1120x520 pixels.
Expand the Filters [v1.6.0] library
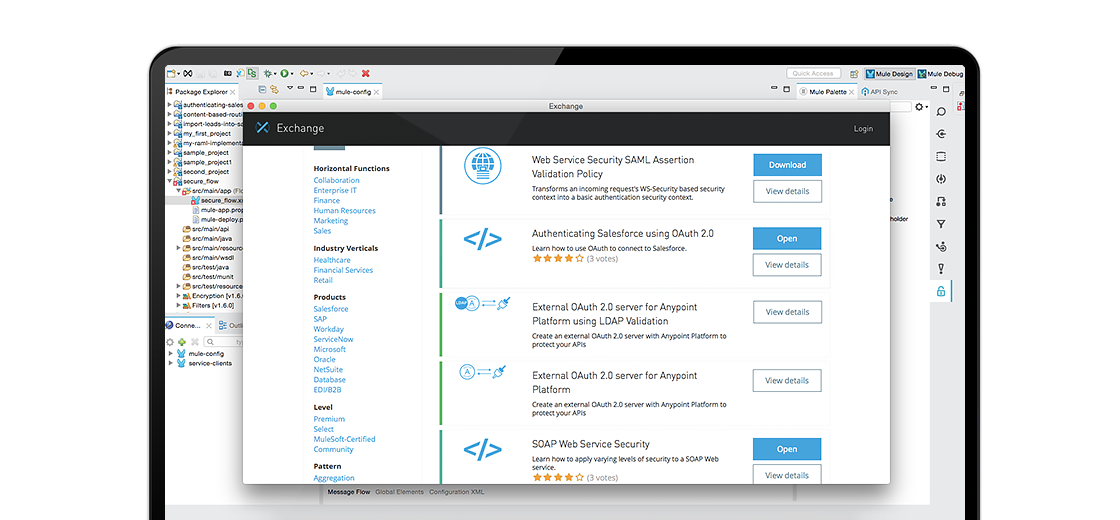(178, 305)
